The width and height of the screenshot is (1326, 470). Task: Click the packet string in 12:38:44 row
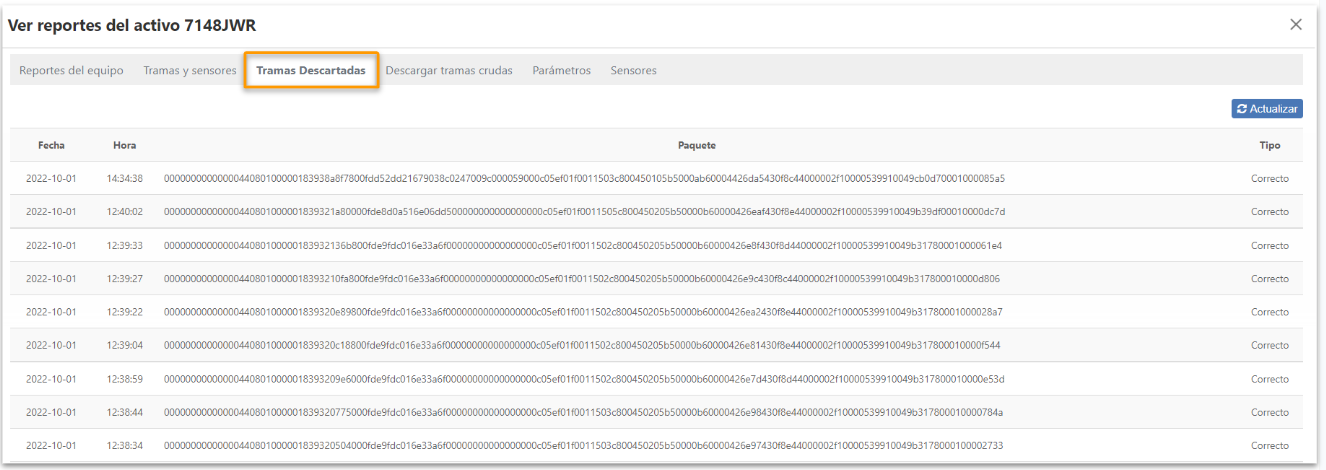(x=583, y=412)
